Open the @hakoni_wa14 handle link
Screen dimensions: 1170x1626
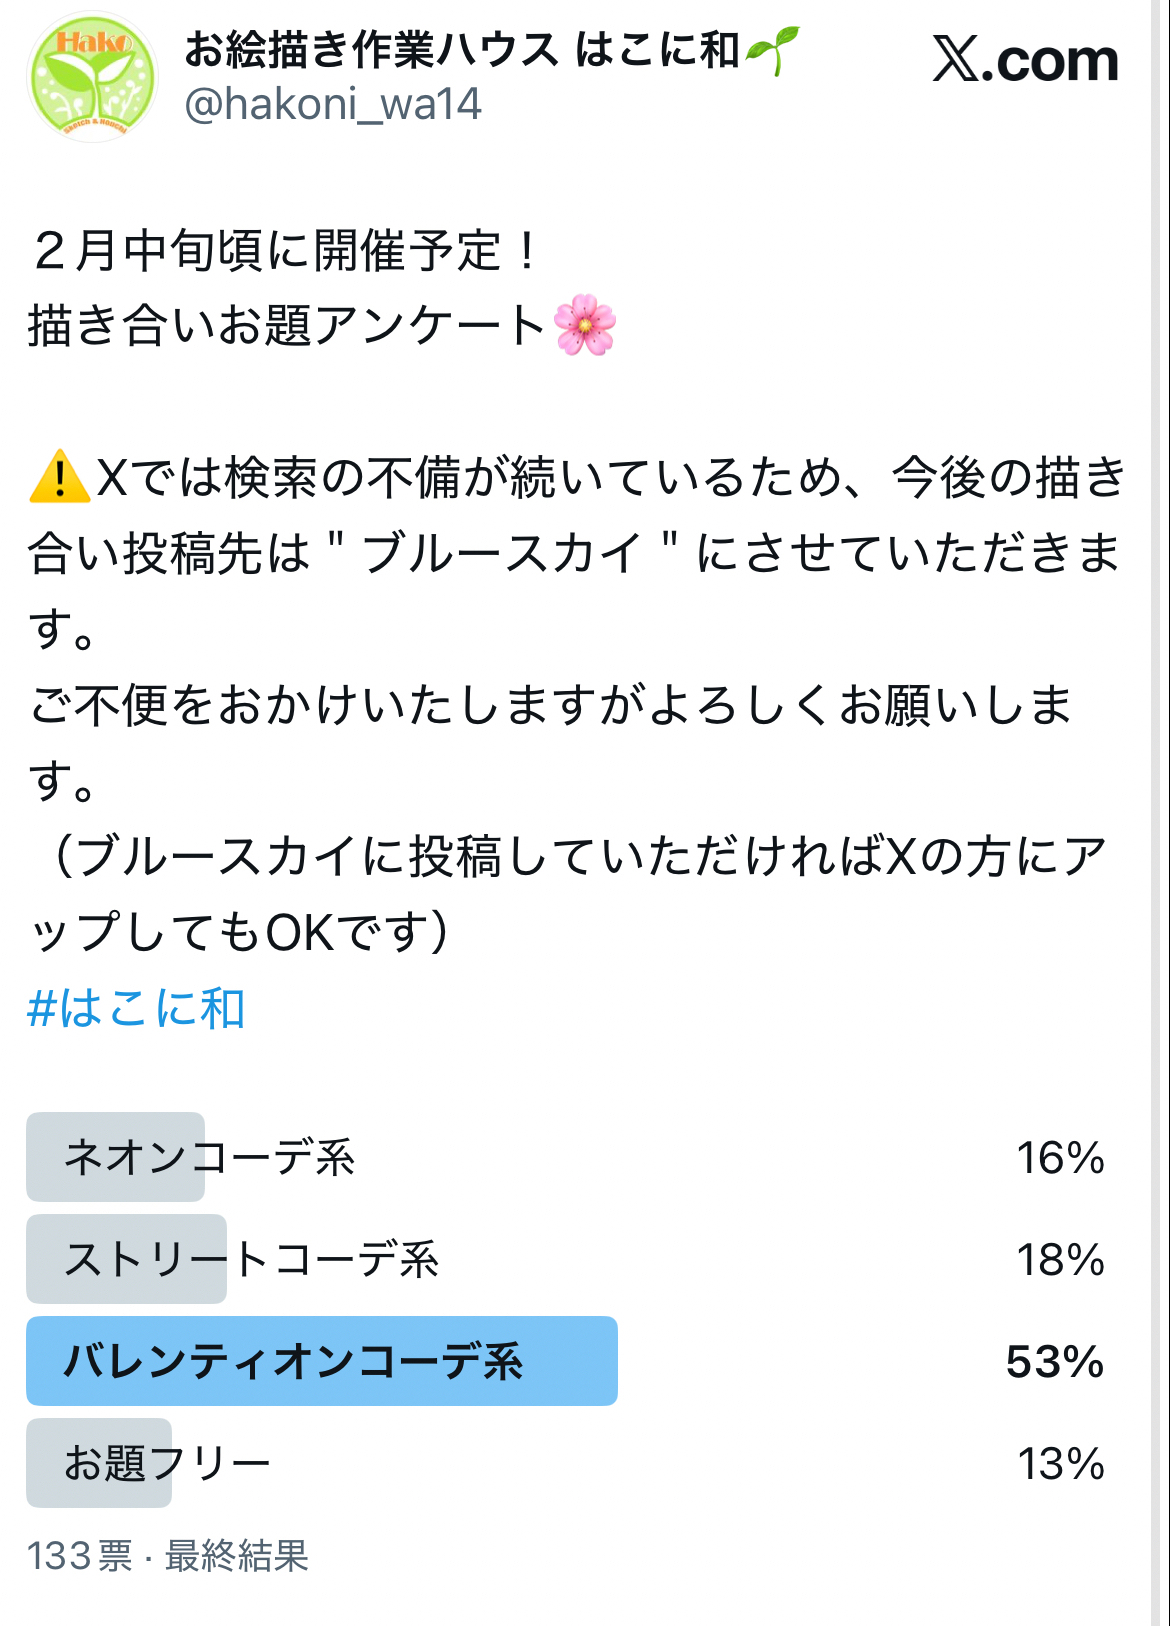(x=333, y=104)
